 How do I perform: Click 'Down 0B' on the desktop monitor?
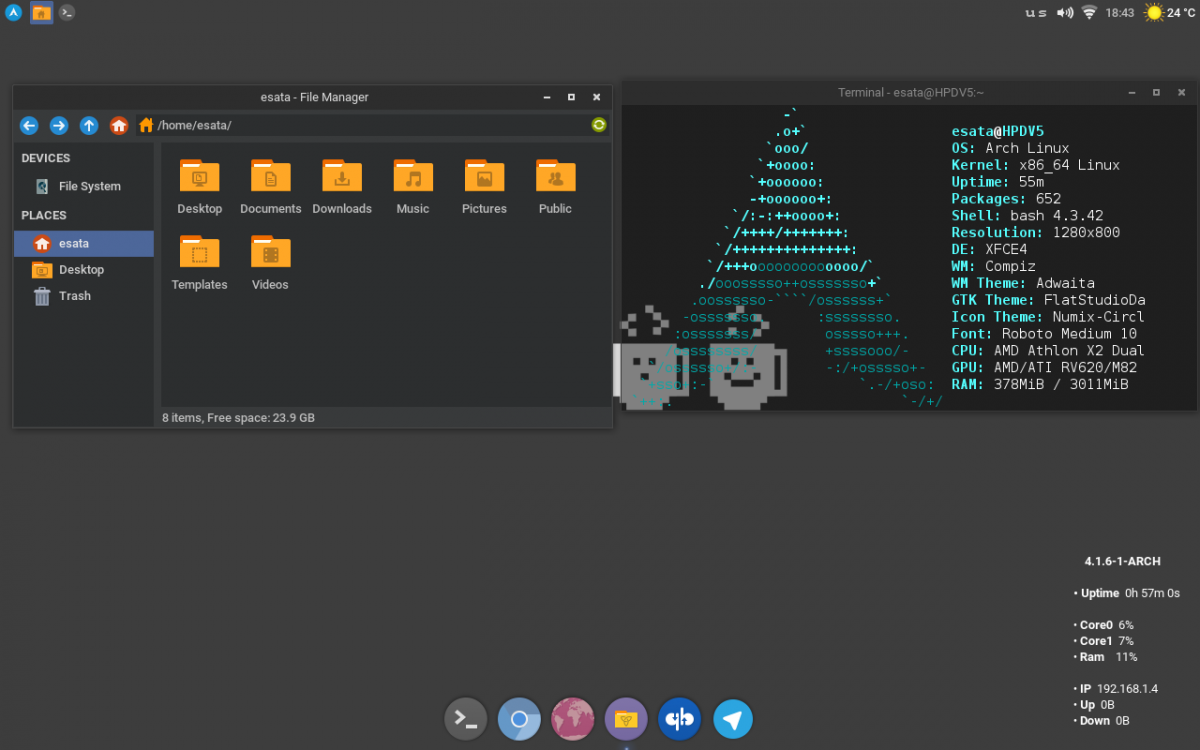coord(1101,721)
